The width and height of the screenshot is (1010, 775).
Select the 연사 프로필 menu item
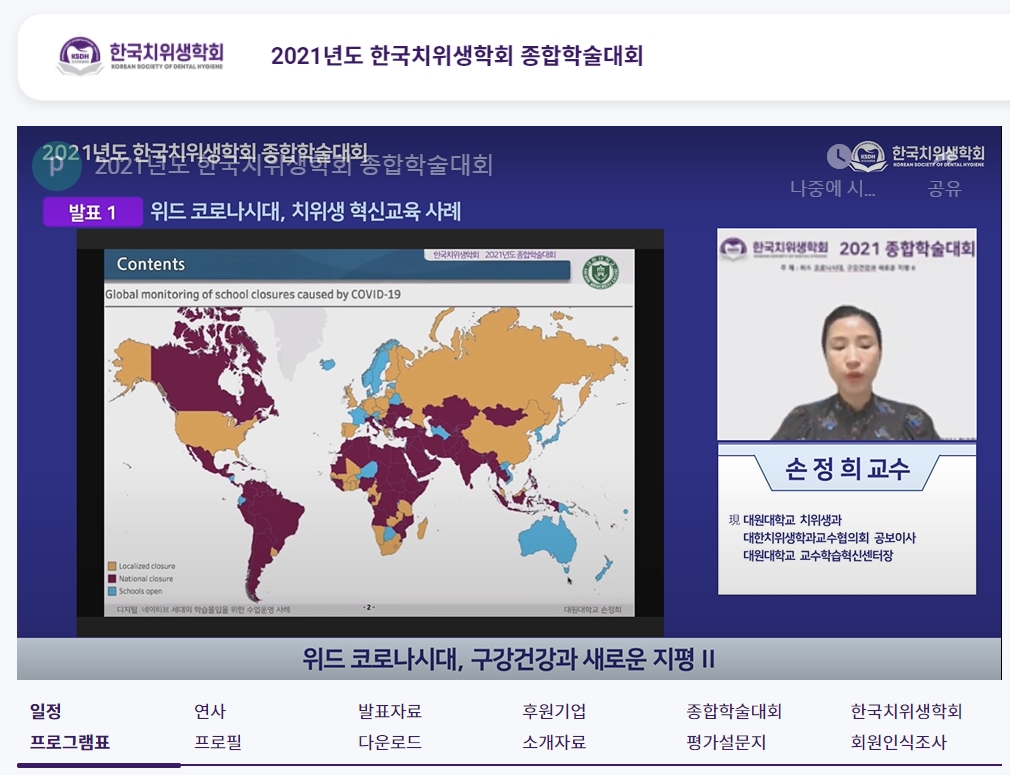pos(218,727)
